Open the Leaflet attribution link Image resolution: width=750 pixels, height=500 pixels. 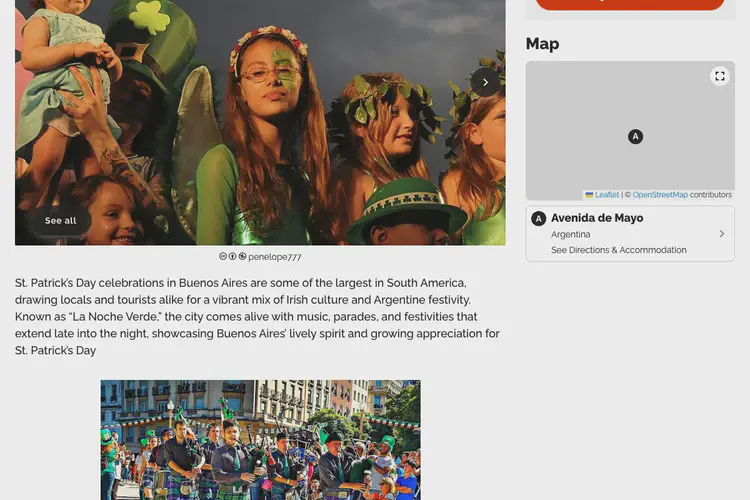(607, 195)
